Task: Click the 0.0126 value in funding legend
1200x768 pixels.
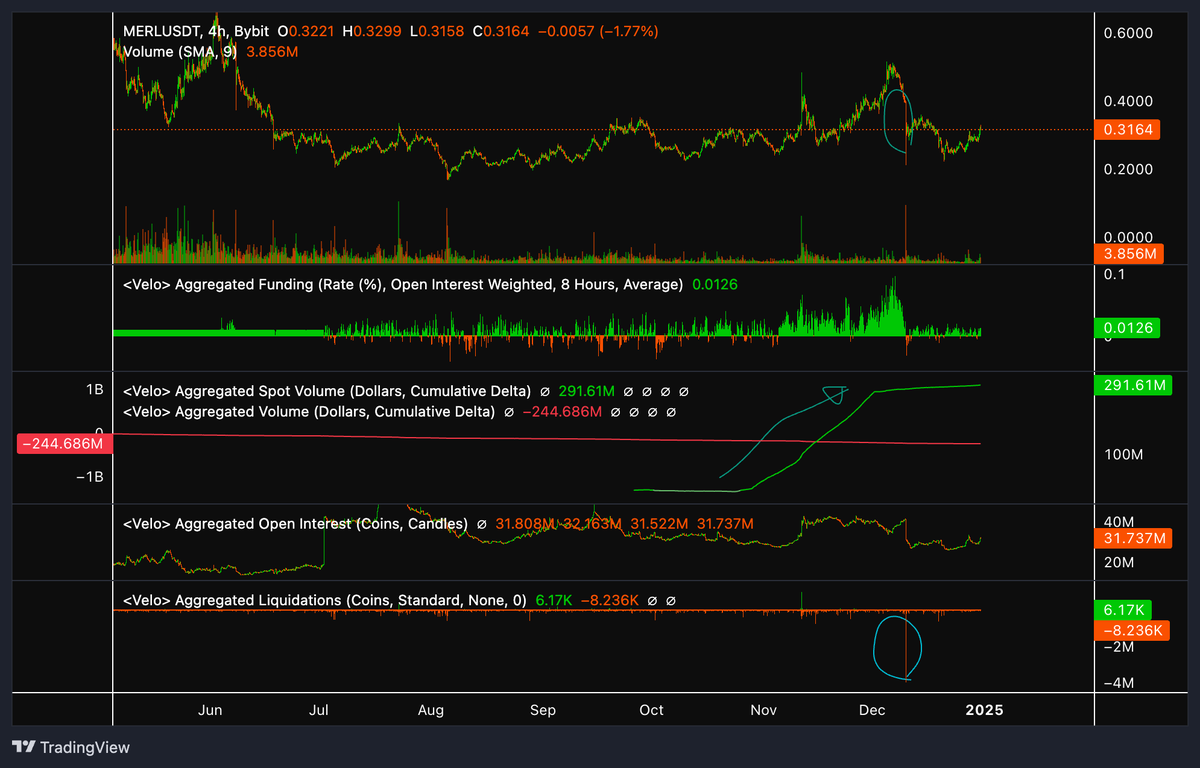Action: [x=714, y=285]
